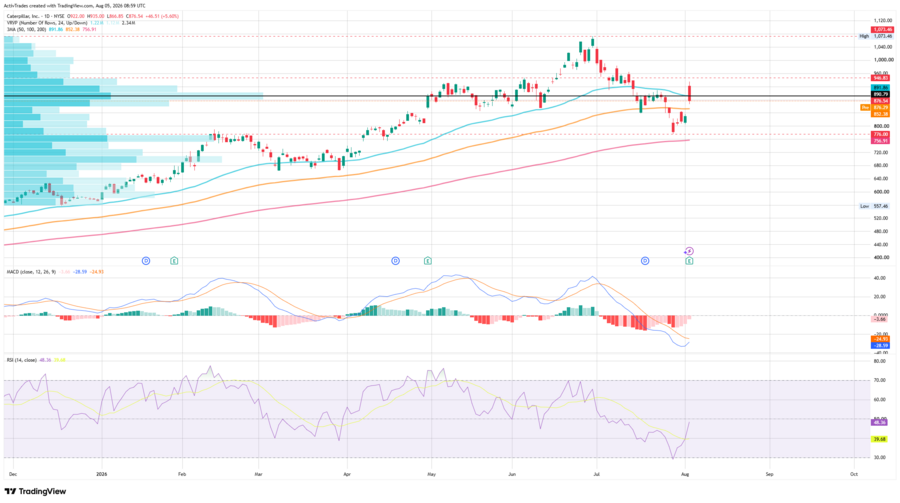Select the VRVP indicator legend

pos(71,22)
